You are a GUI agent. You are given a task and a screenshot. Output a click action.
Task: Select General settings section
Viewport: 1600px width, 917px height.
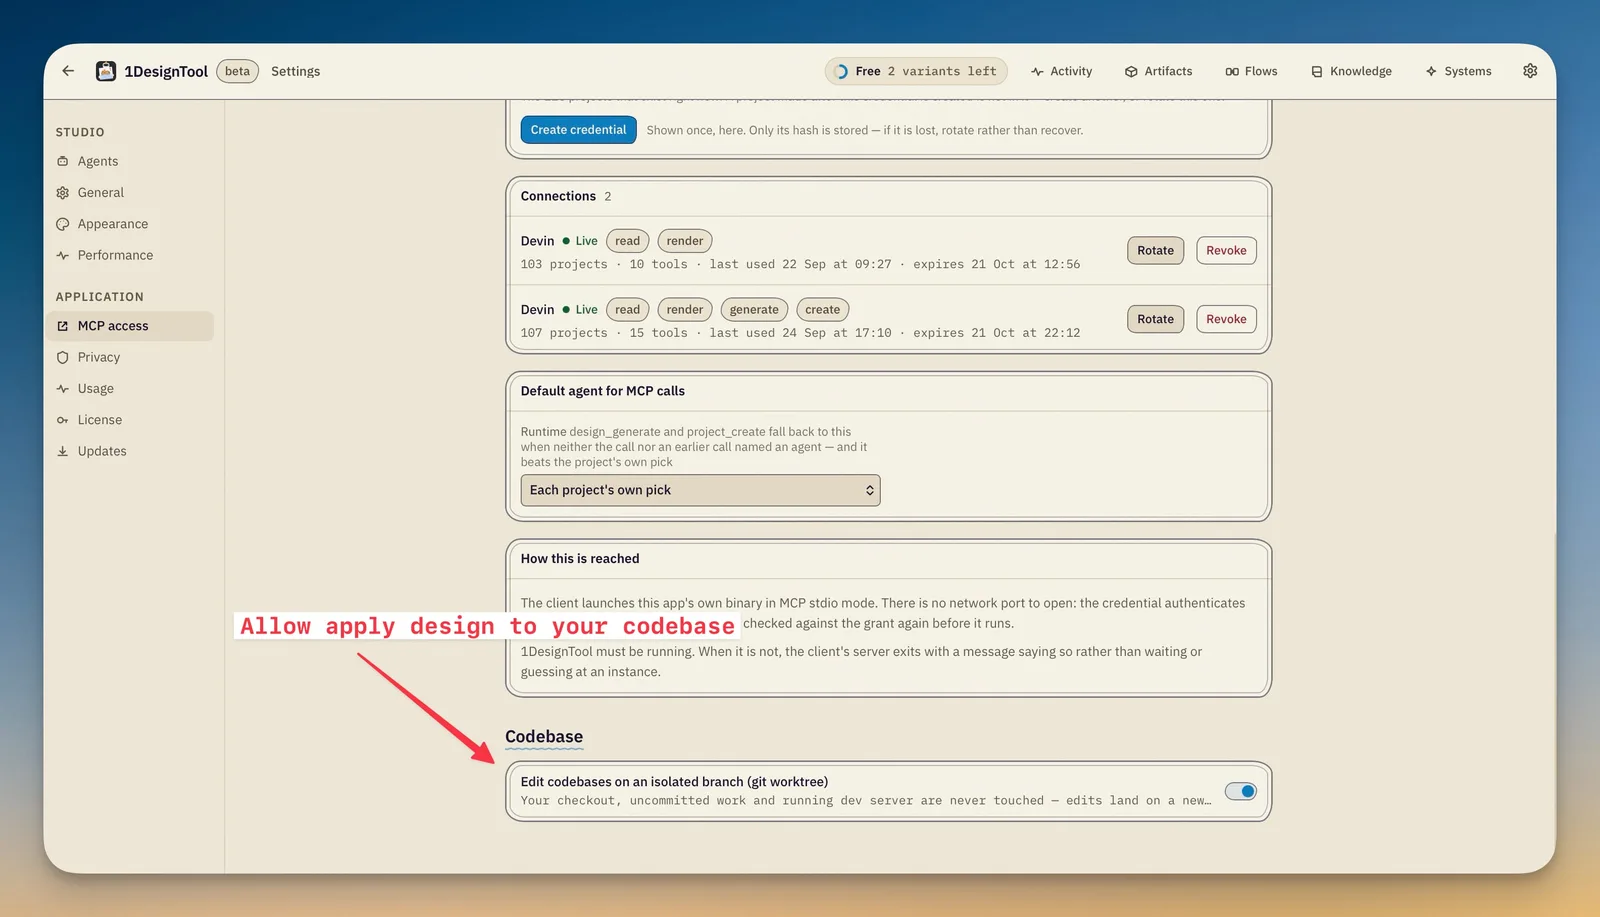[130, 193]
